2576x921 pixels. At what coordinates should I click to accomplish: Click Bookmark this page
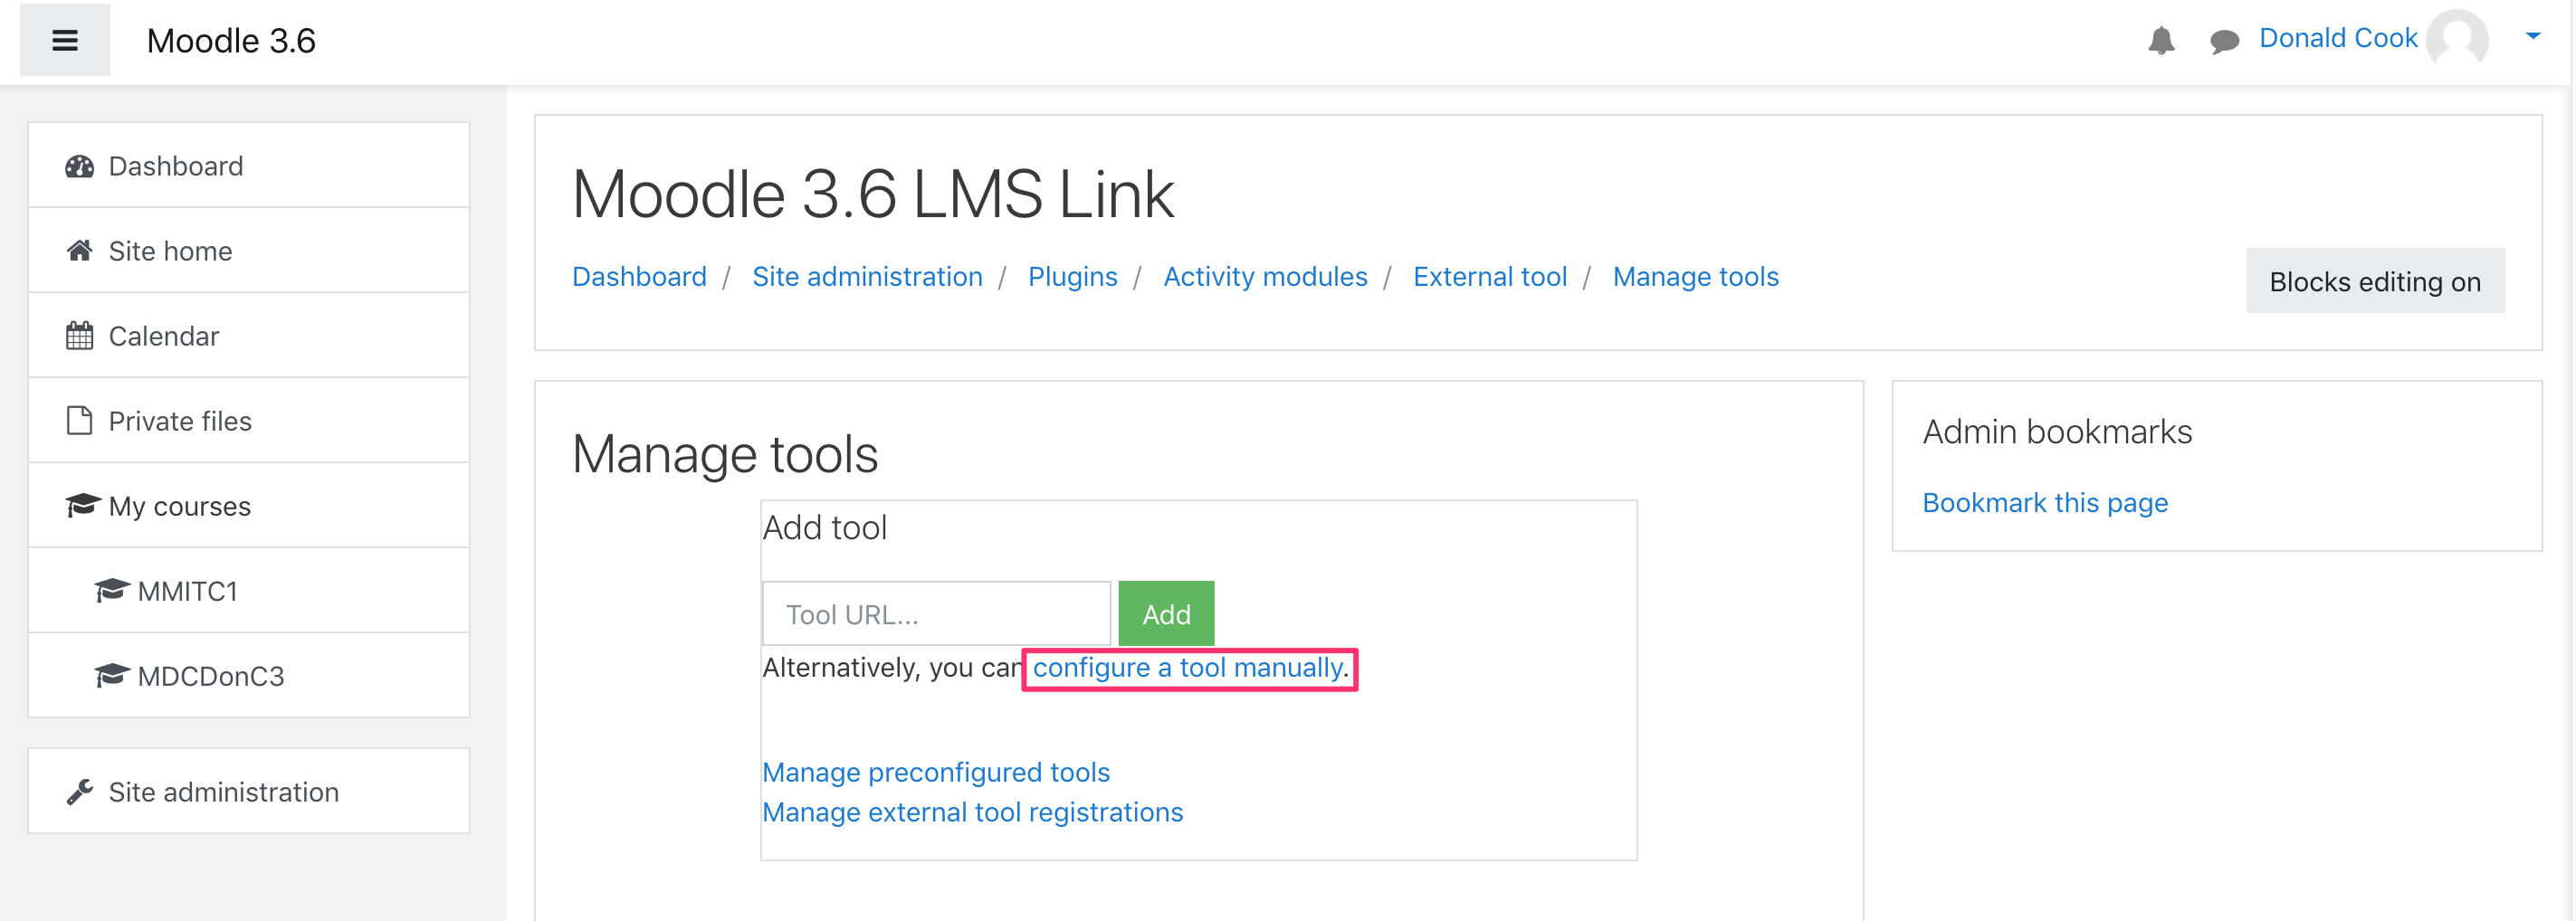(2044, 502)
